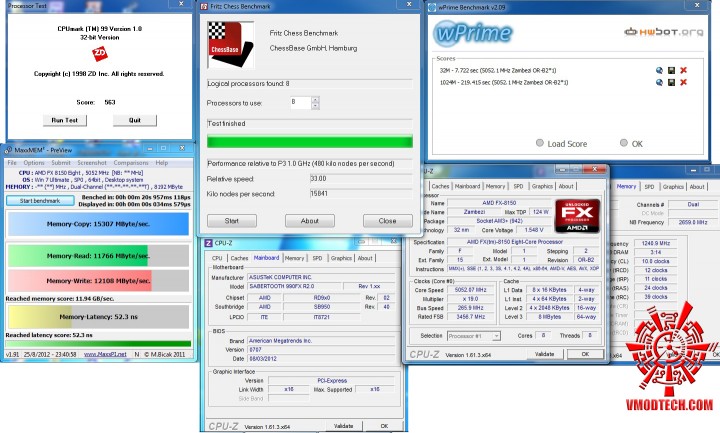Image resolution: width=720 pixels, height=433 pixels.
Task: Open the Memory tab in the CPU-Z Mainboard window
Action: [294, 258]
